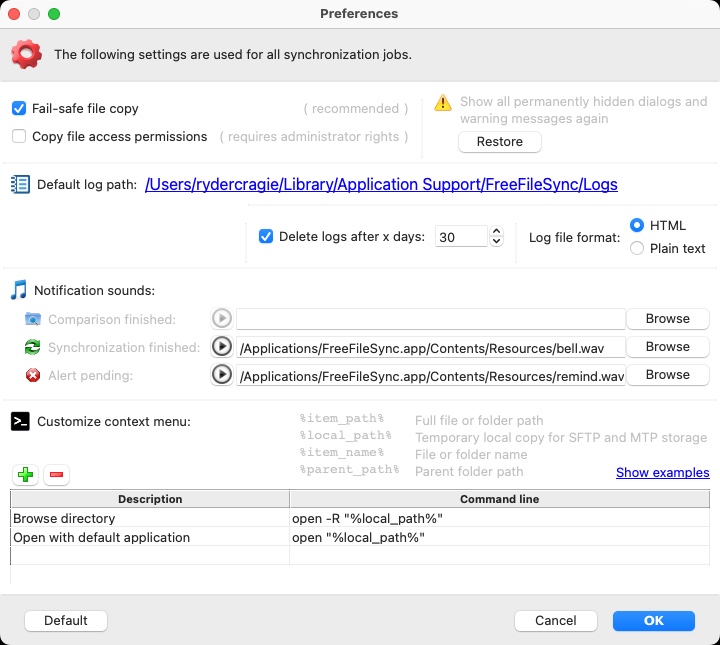Click the Command line column header
Image resolution: width=720 pixels, height=645 pixels.
click(x=500, y=499)
